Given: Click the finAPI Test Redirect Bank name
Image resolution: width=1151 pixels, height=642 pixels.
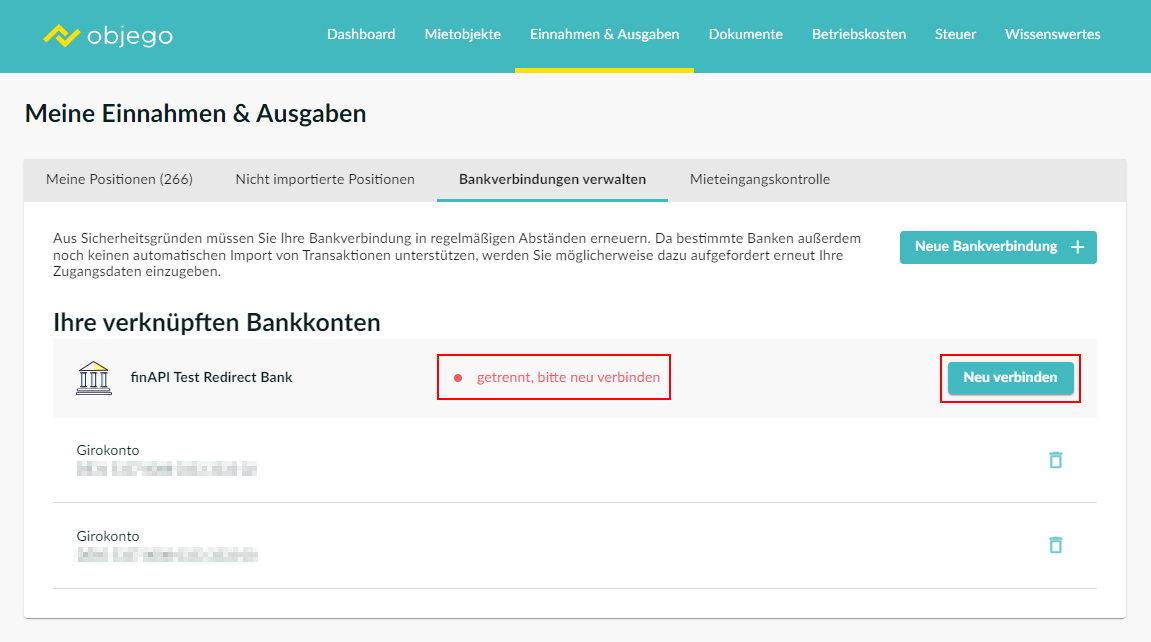Looking at the screenshot, I should click(x=211, y=378).
